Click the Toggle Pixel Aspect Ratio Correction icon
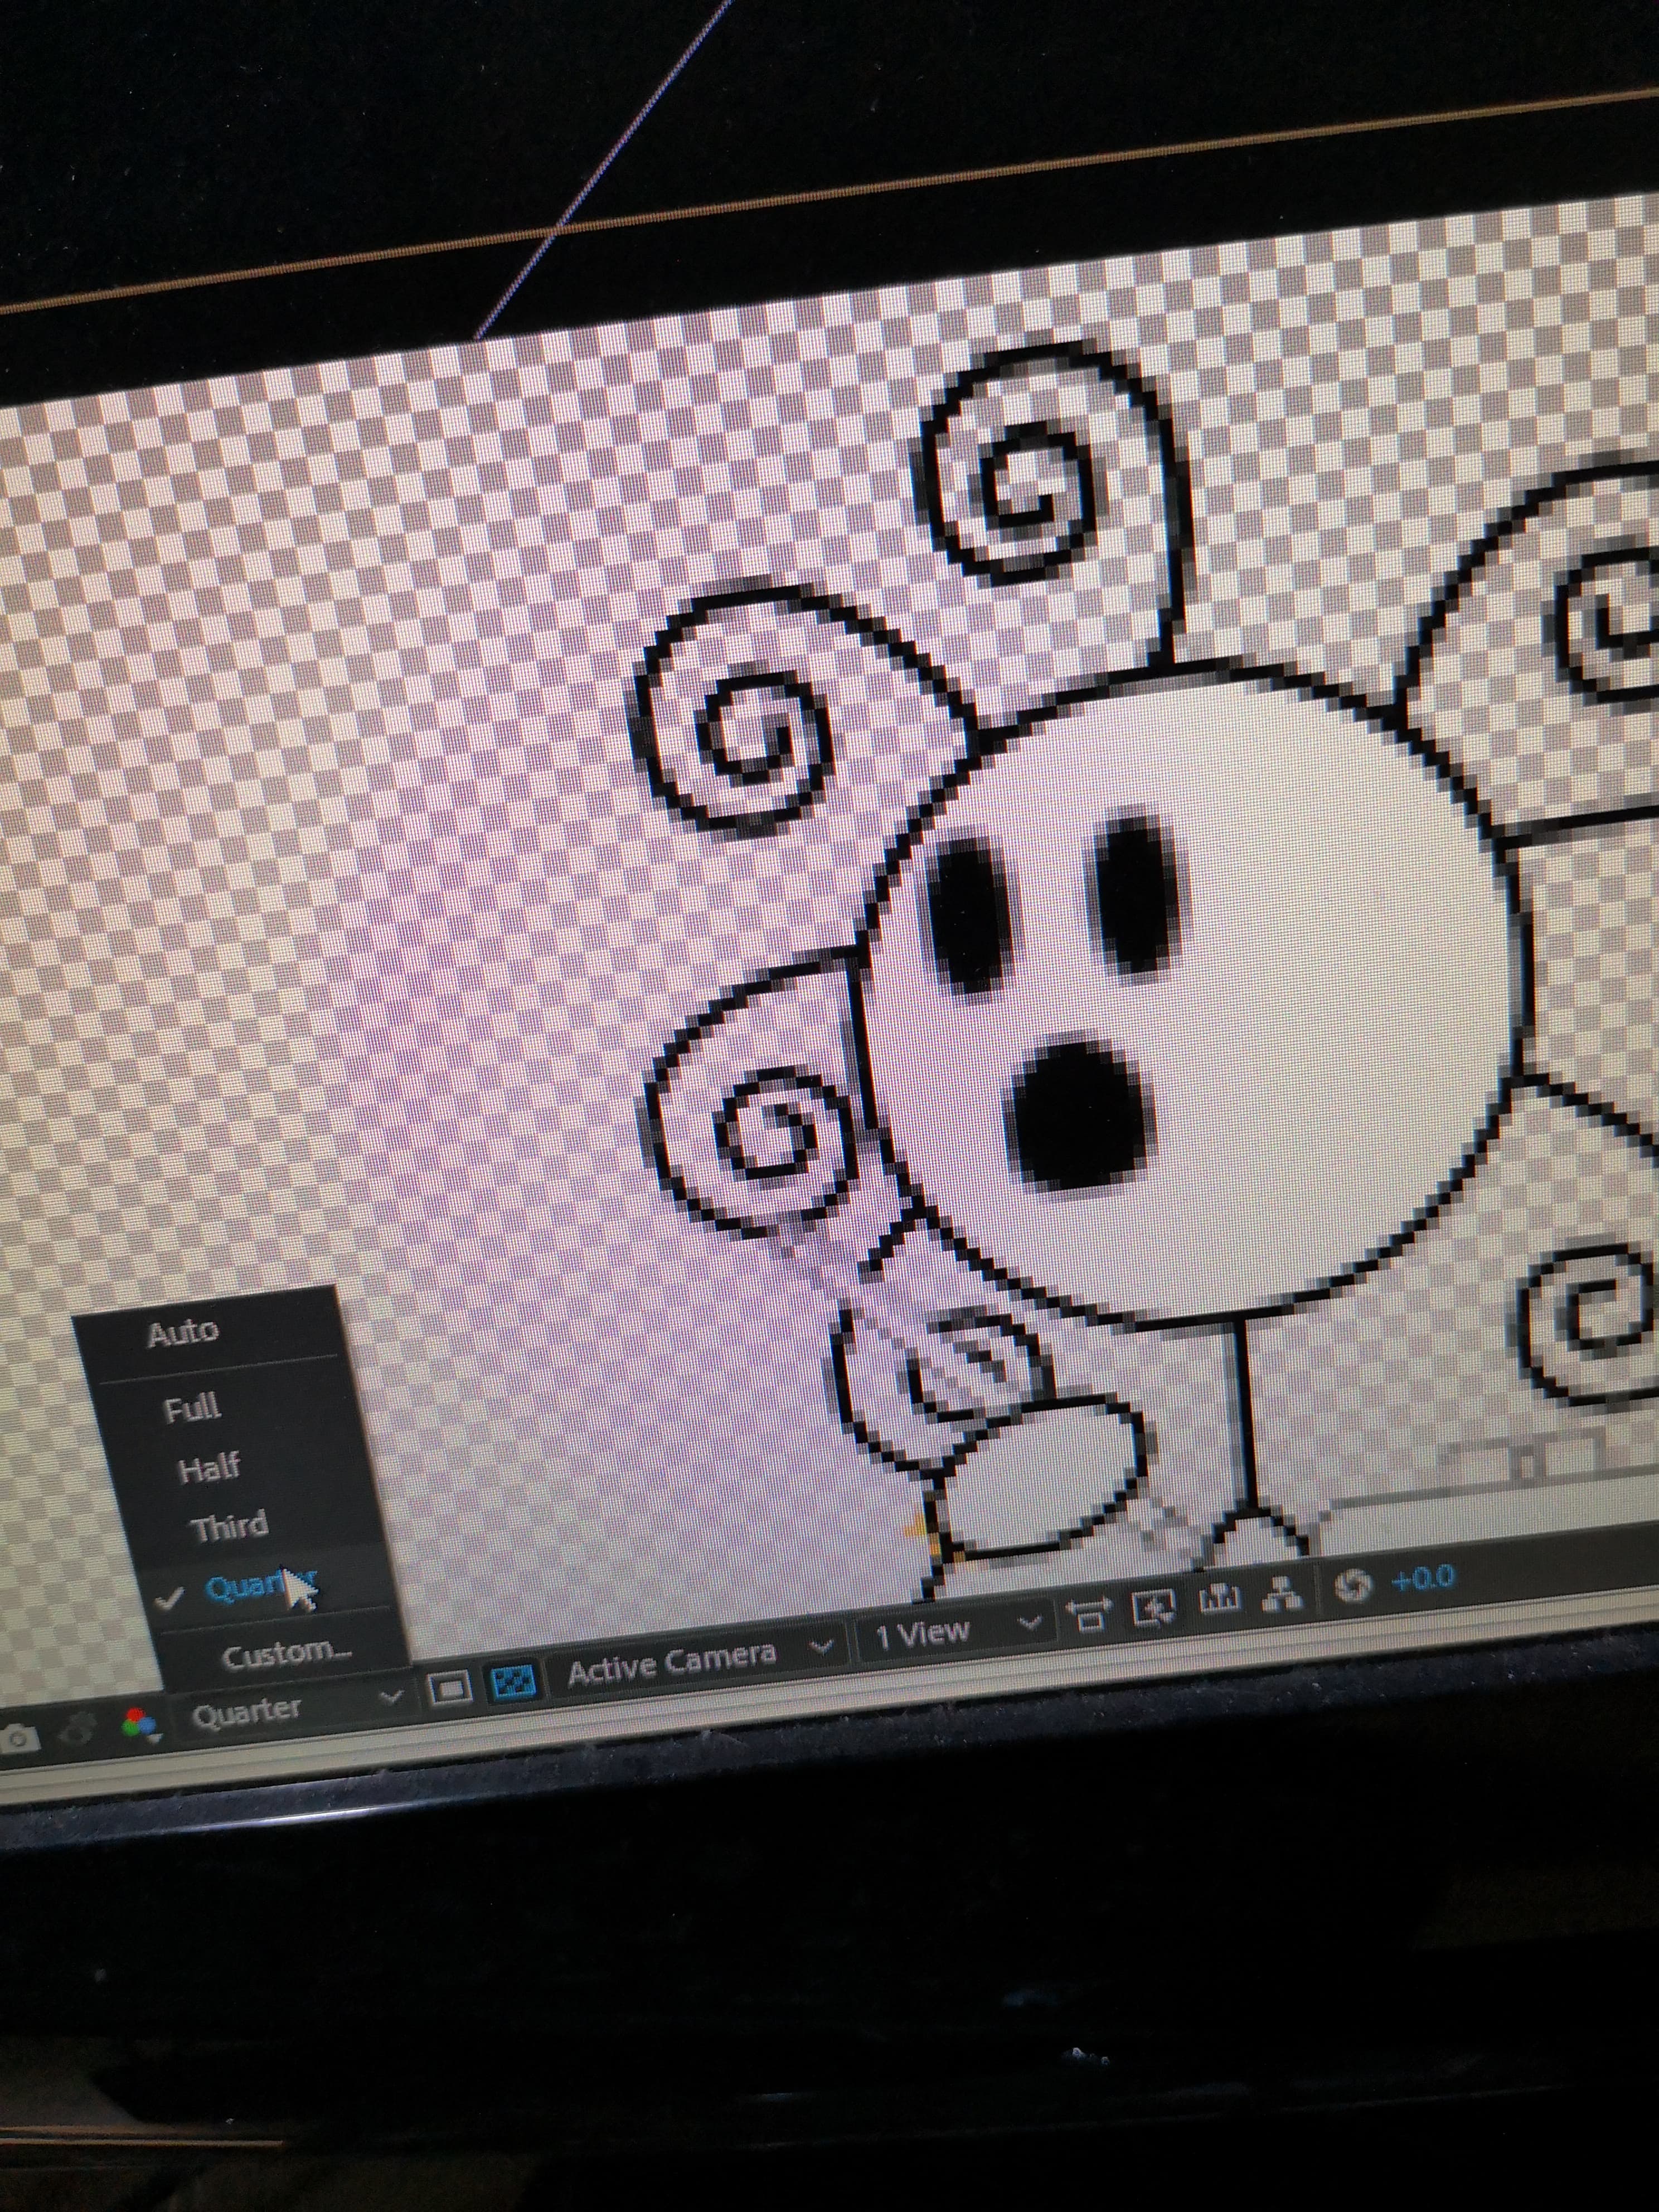1659x2212 pixels. [x=1089, y=1614]
